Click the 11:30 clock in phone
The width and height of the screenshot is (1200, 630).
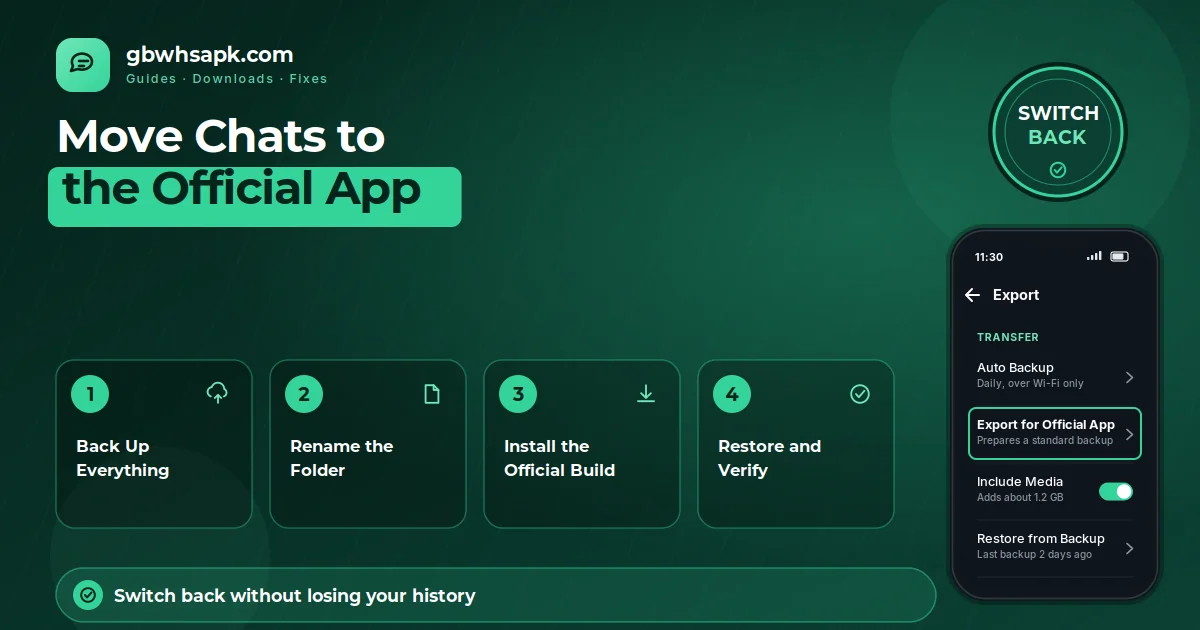pyautogui.click(x=989, y=257)
